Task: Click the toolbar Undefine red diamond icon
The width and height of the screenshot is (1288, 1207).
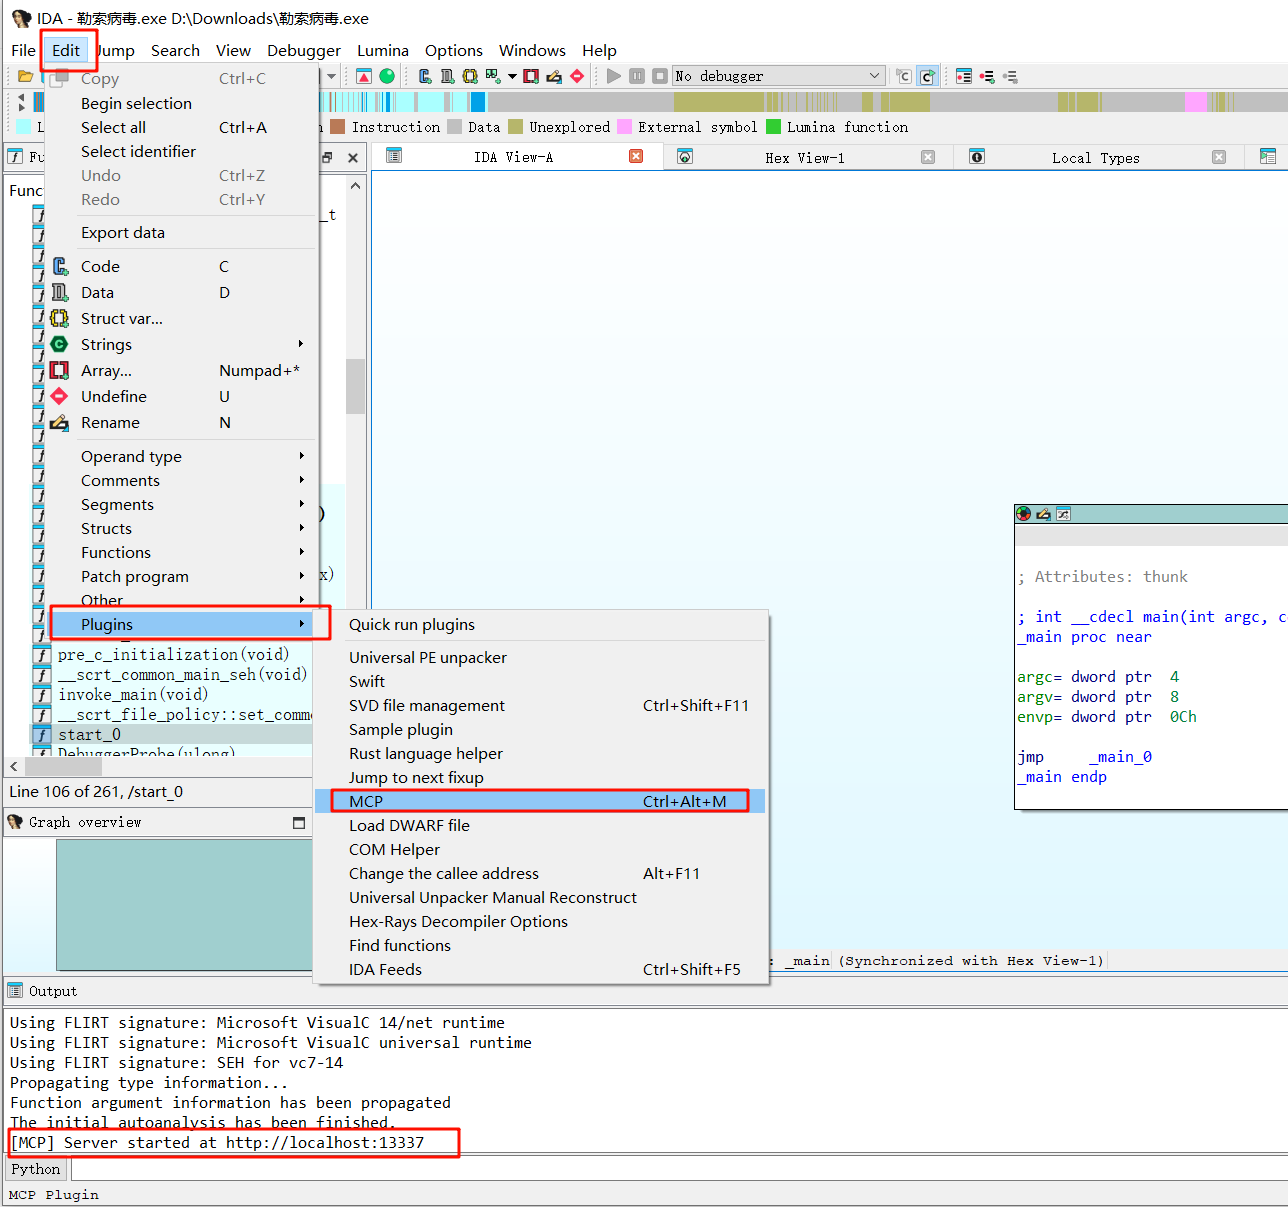Action: click(577, 76)
